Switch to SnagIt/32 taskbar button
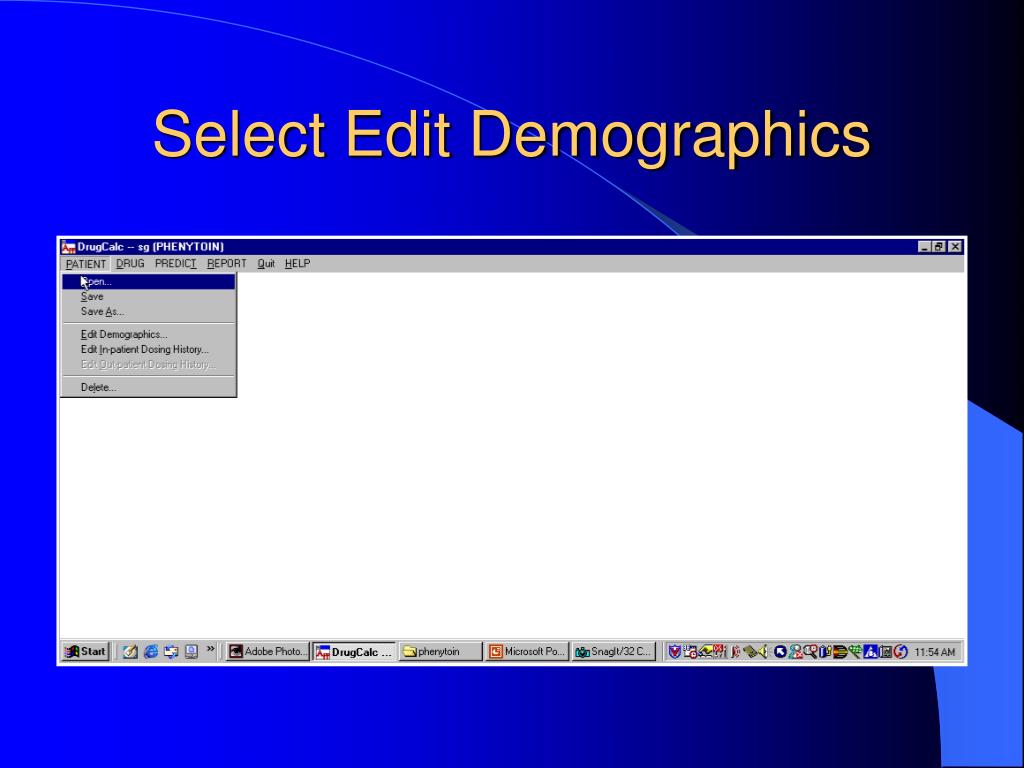The height and width of the screenshot is (768, 1024). pos(613,651)
